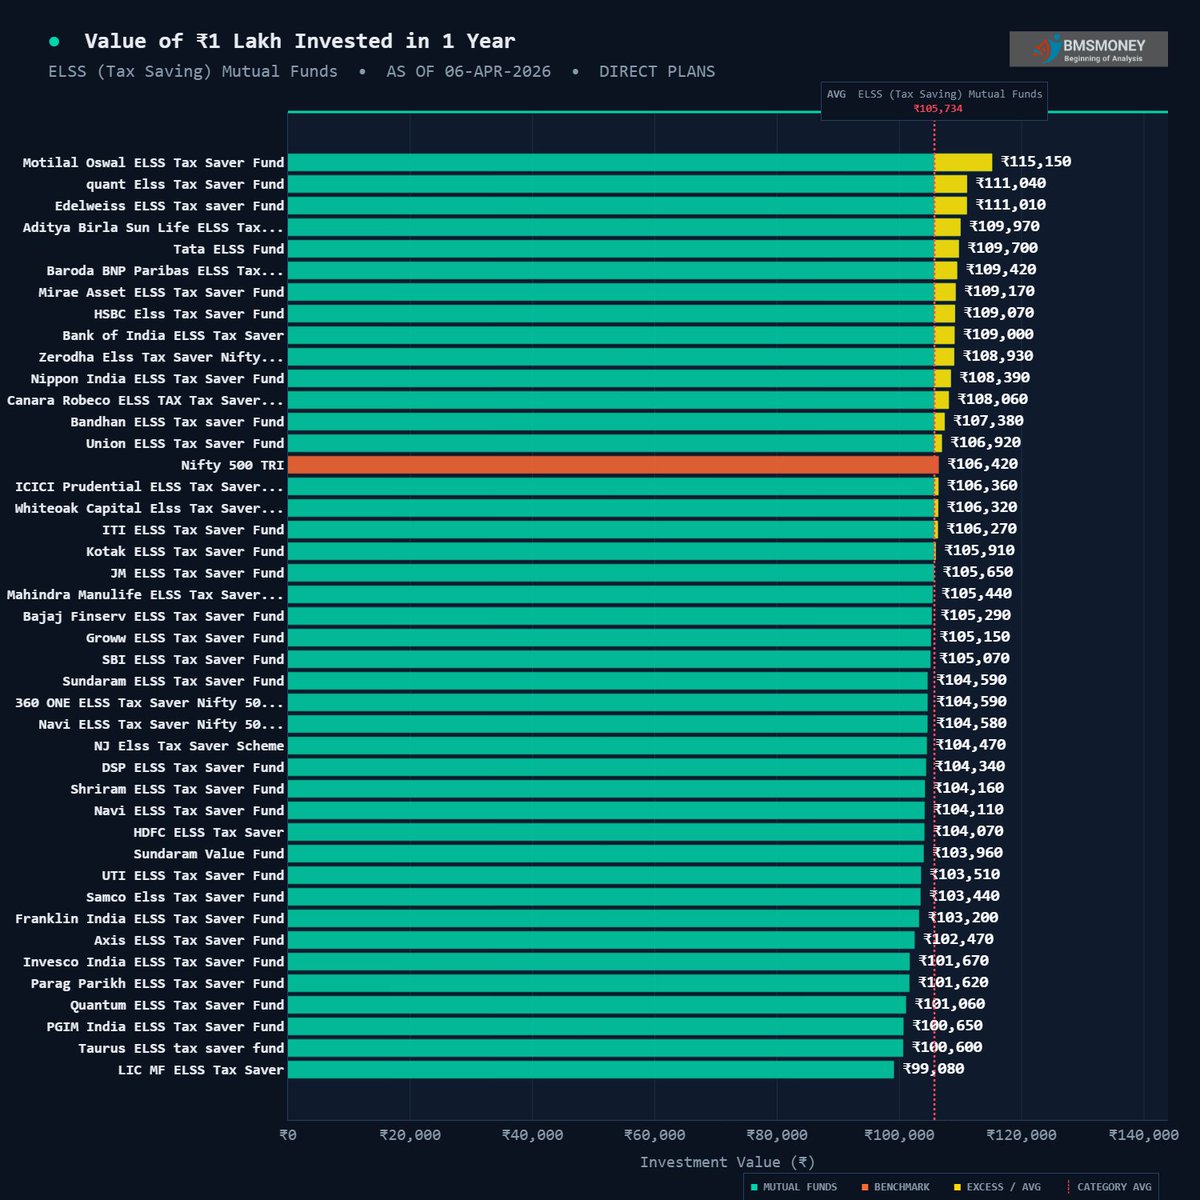Click the Mirae Asset ELSS Tax Saver Fund label

(161, 292)
